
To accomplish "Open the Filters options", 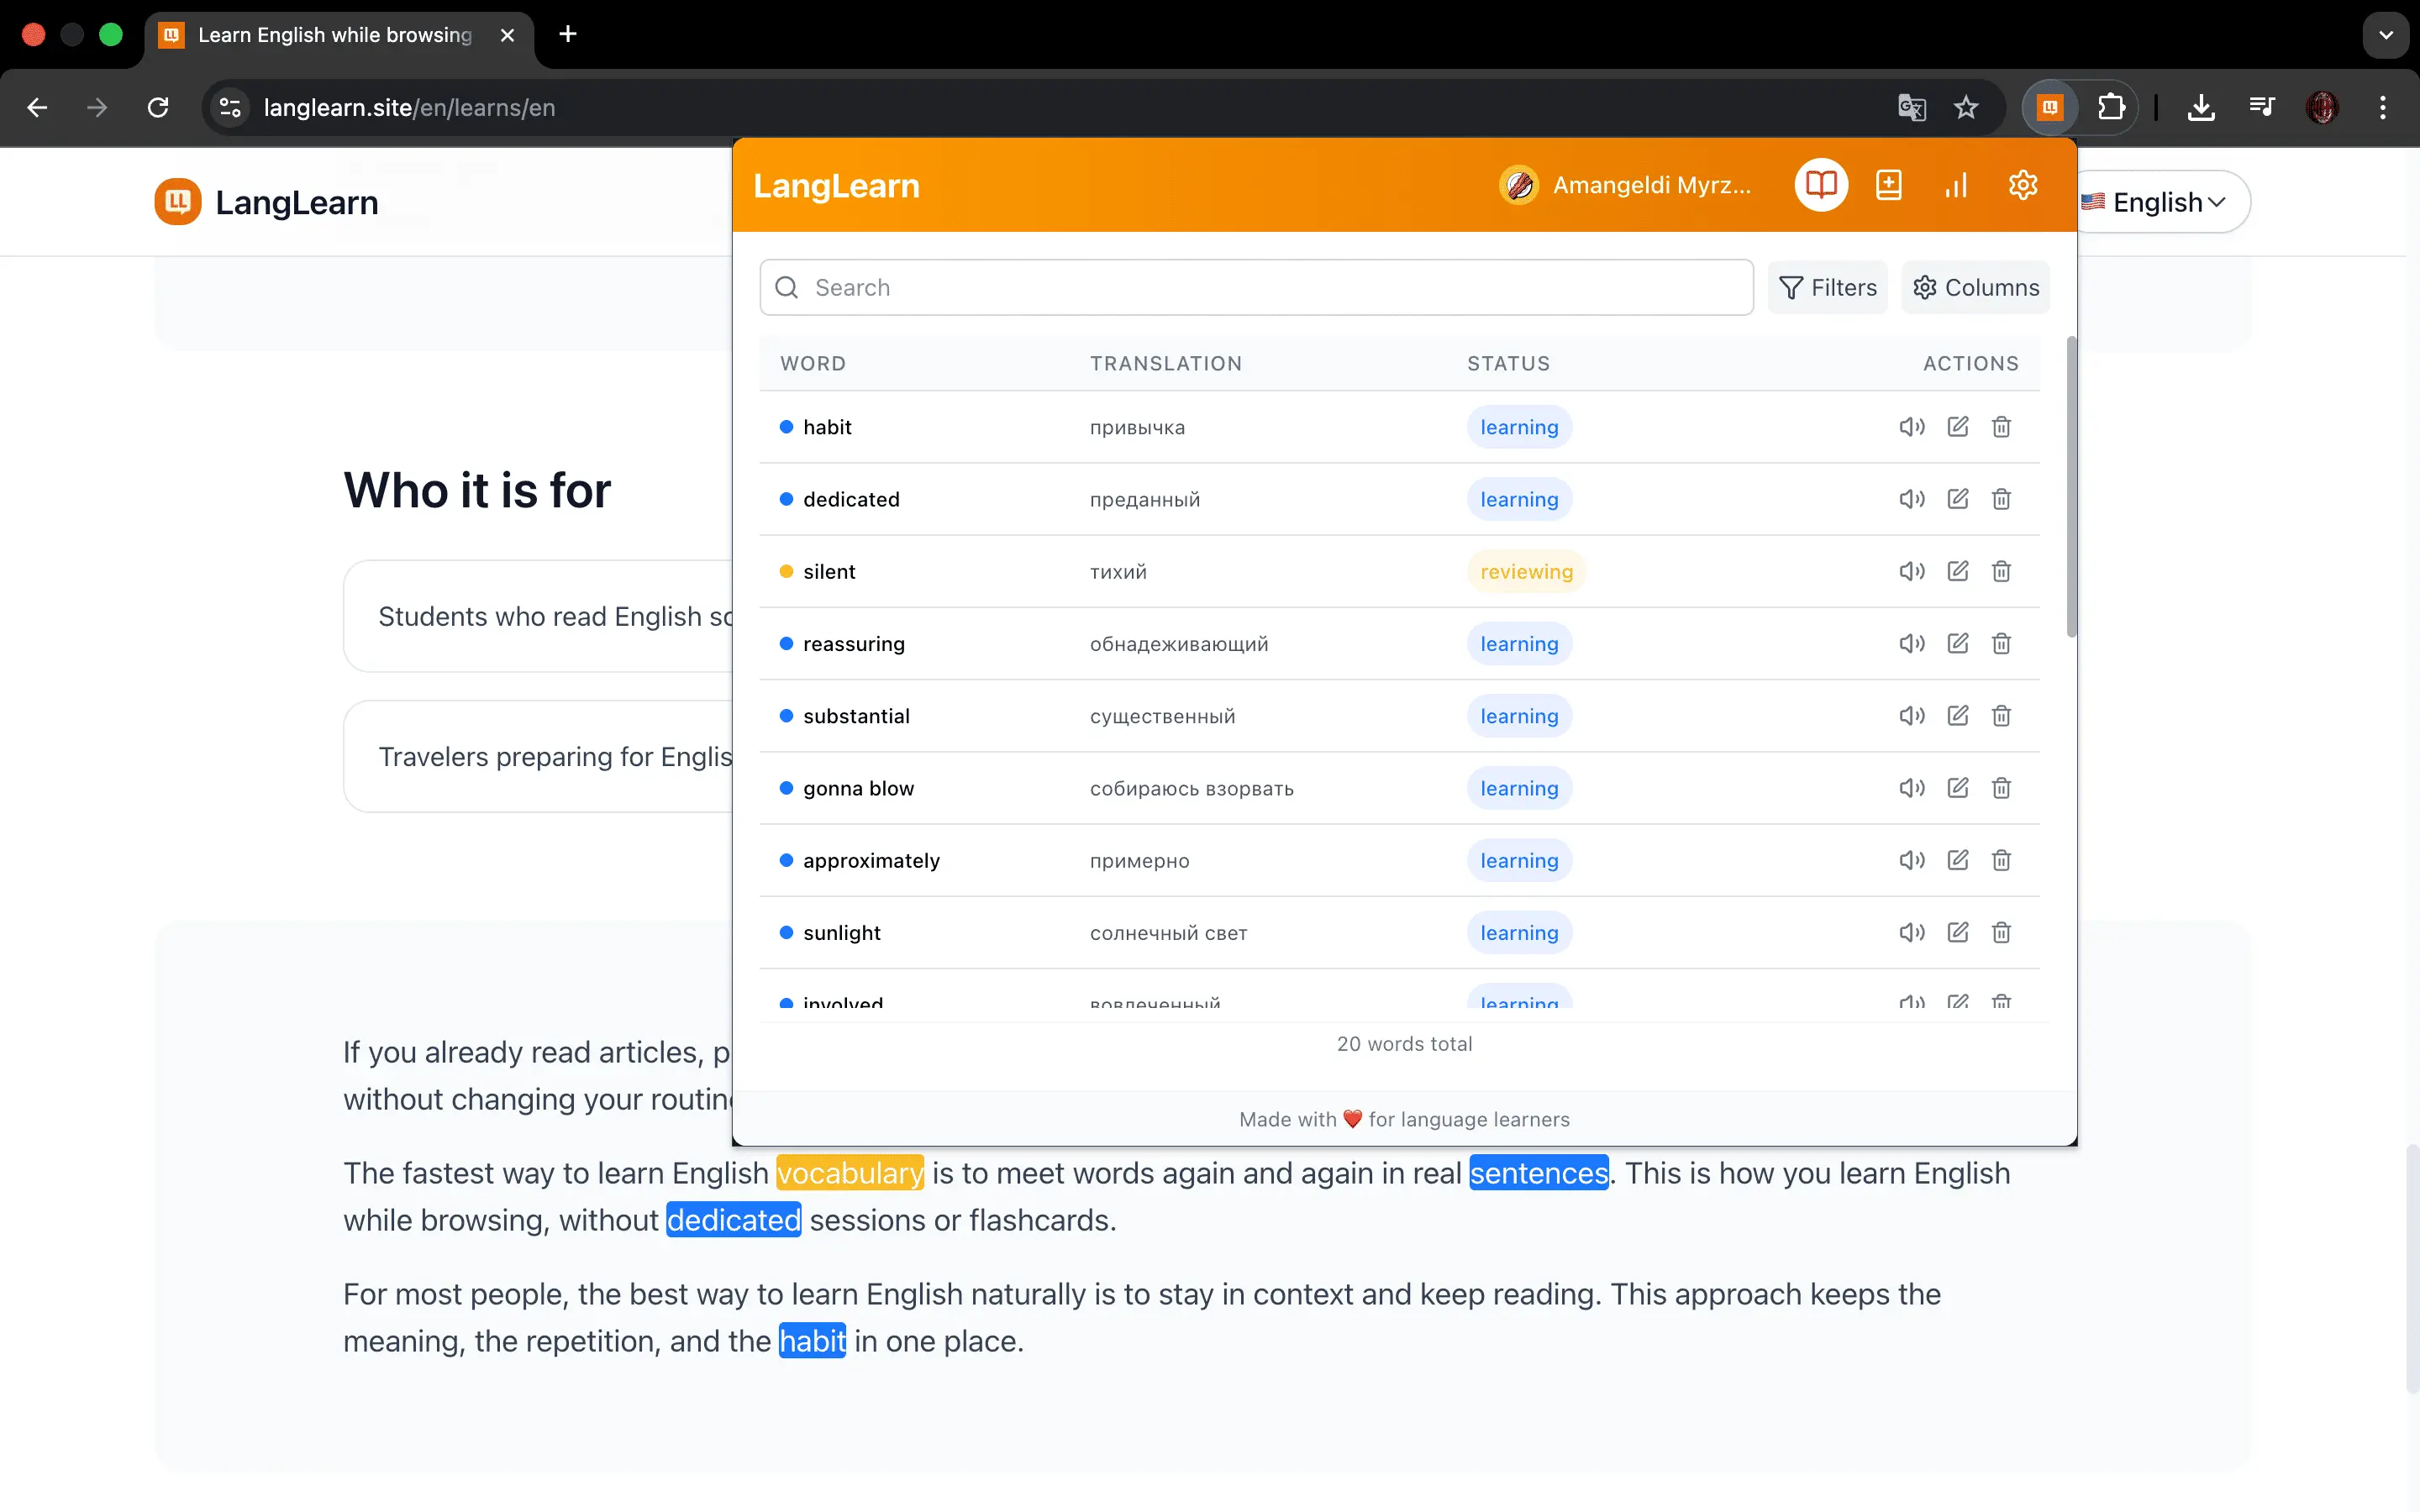I will 1828,288.
